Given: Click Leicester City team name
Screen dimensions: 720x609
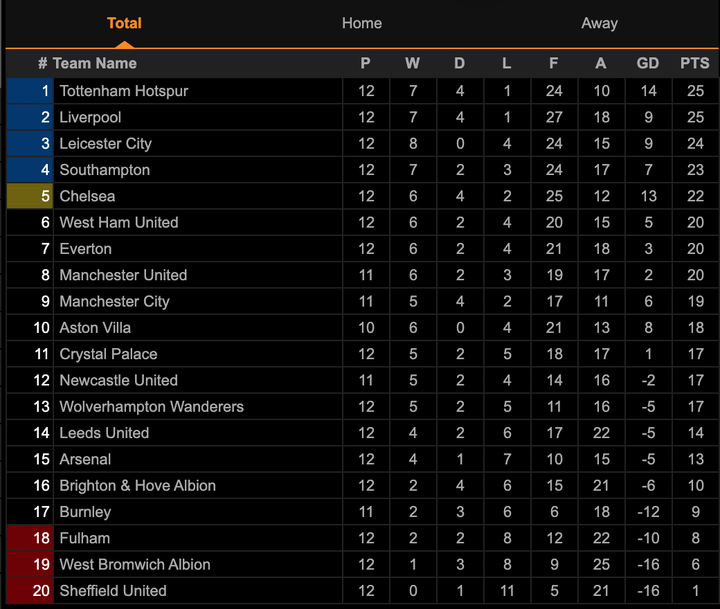Looking at the screenshot, I should click(x=105, y=143).
